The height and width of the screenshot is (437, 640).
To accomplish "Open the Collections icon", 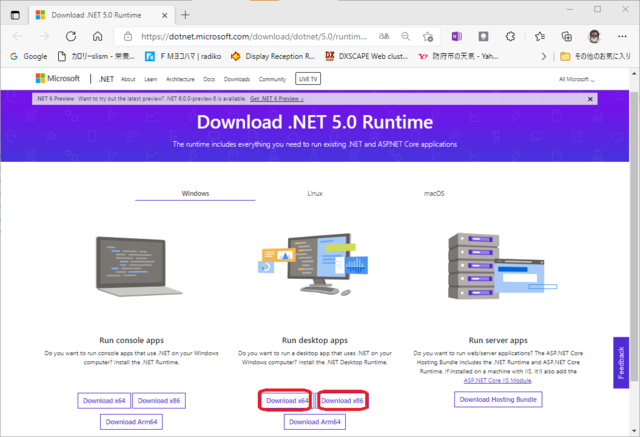I will [567, 36].
